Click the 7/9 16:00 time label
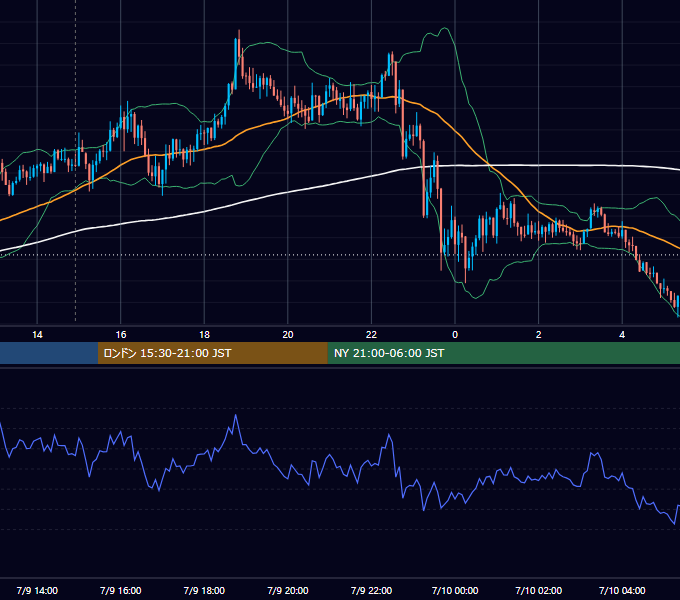The width and height of the screenshot is (680, 600). point(121,590)
